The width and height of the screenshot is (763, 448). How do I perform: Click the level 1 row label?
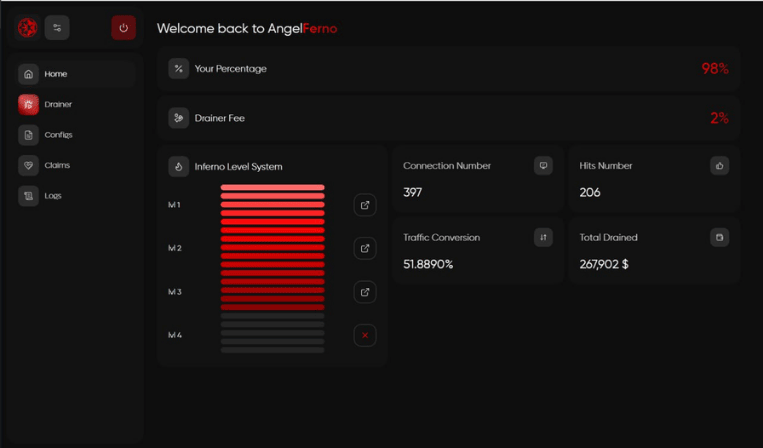[174, 205]
